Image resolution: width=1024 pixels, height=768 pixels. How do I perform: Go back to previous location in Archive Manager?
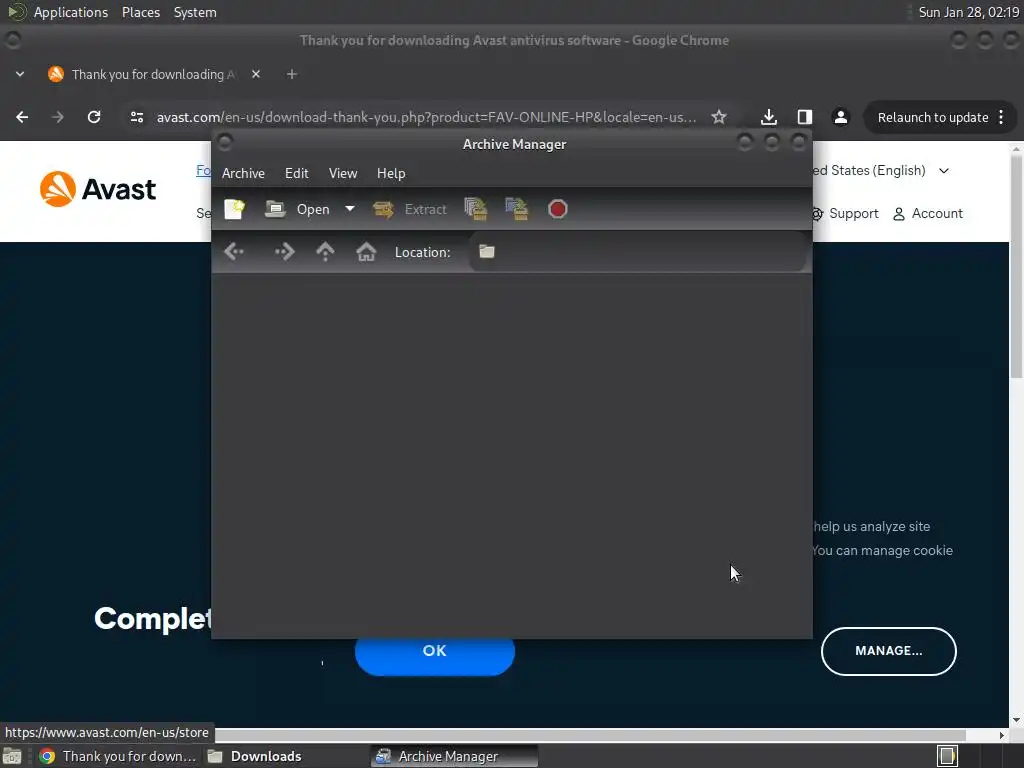pyautogui.click(x=234, y=251)
